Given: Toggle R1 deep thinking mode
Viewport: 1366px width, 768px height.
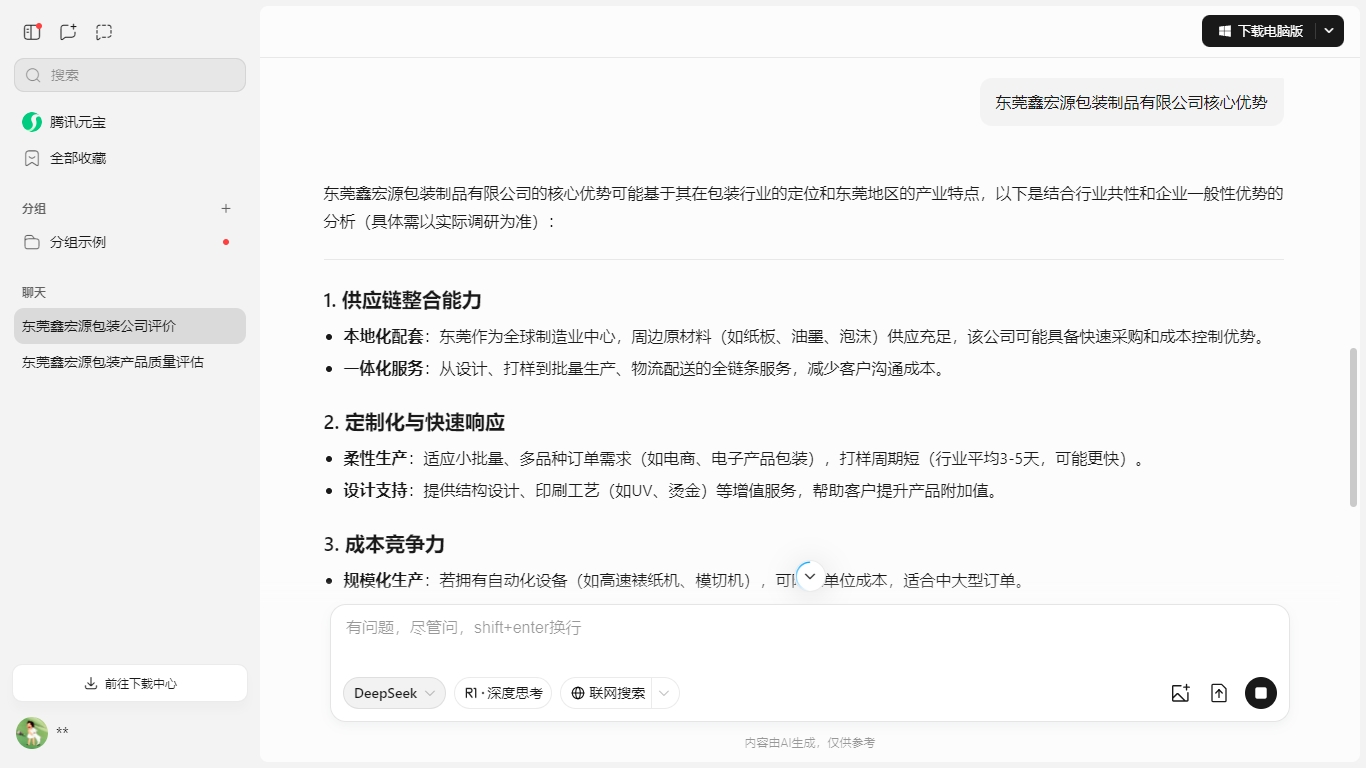Looking at the screenshot, I should click(503, 693).
